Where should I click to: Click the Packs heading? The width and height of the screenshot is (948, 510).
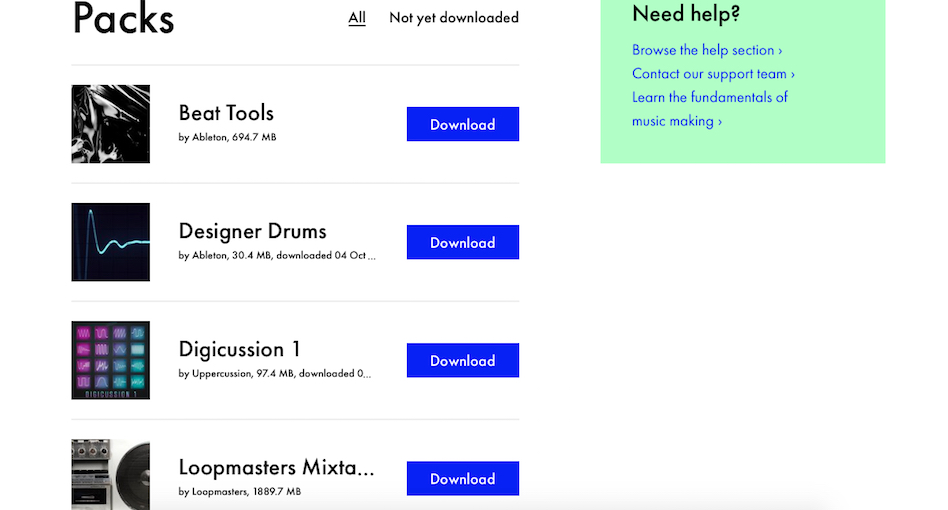tap(123, 18)
